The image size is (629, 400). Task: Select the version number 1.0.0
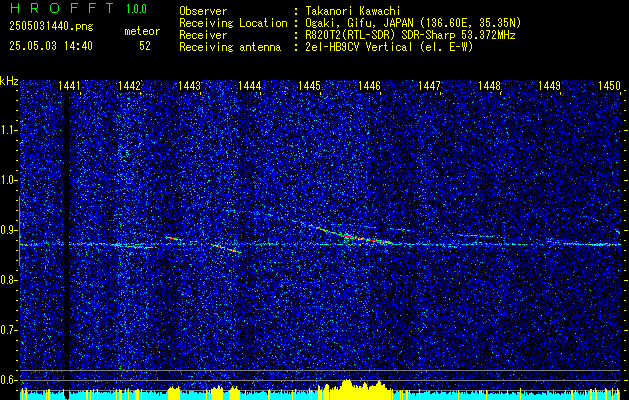[136, 9]
